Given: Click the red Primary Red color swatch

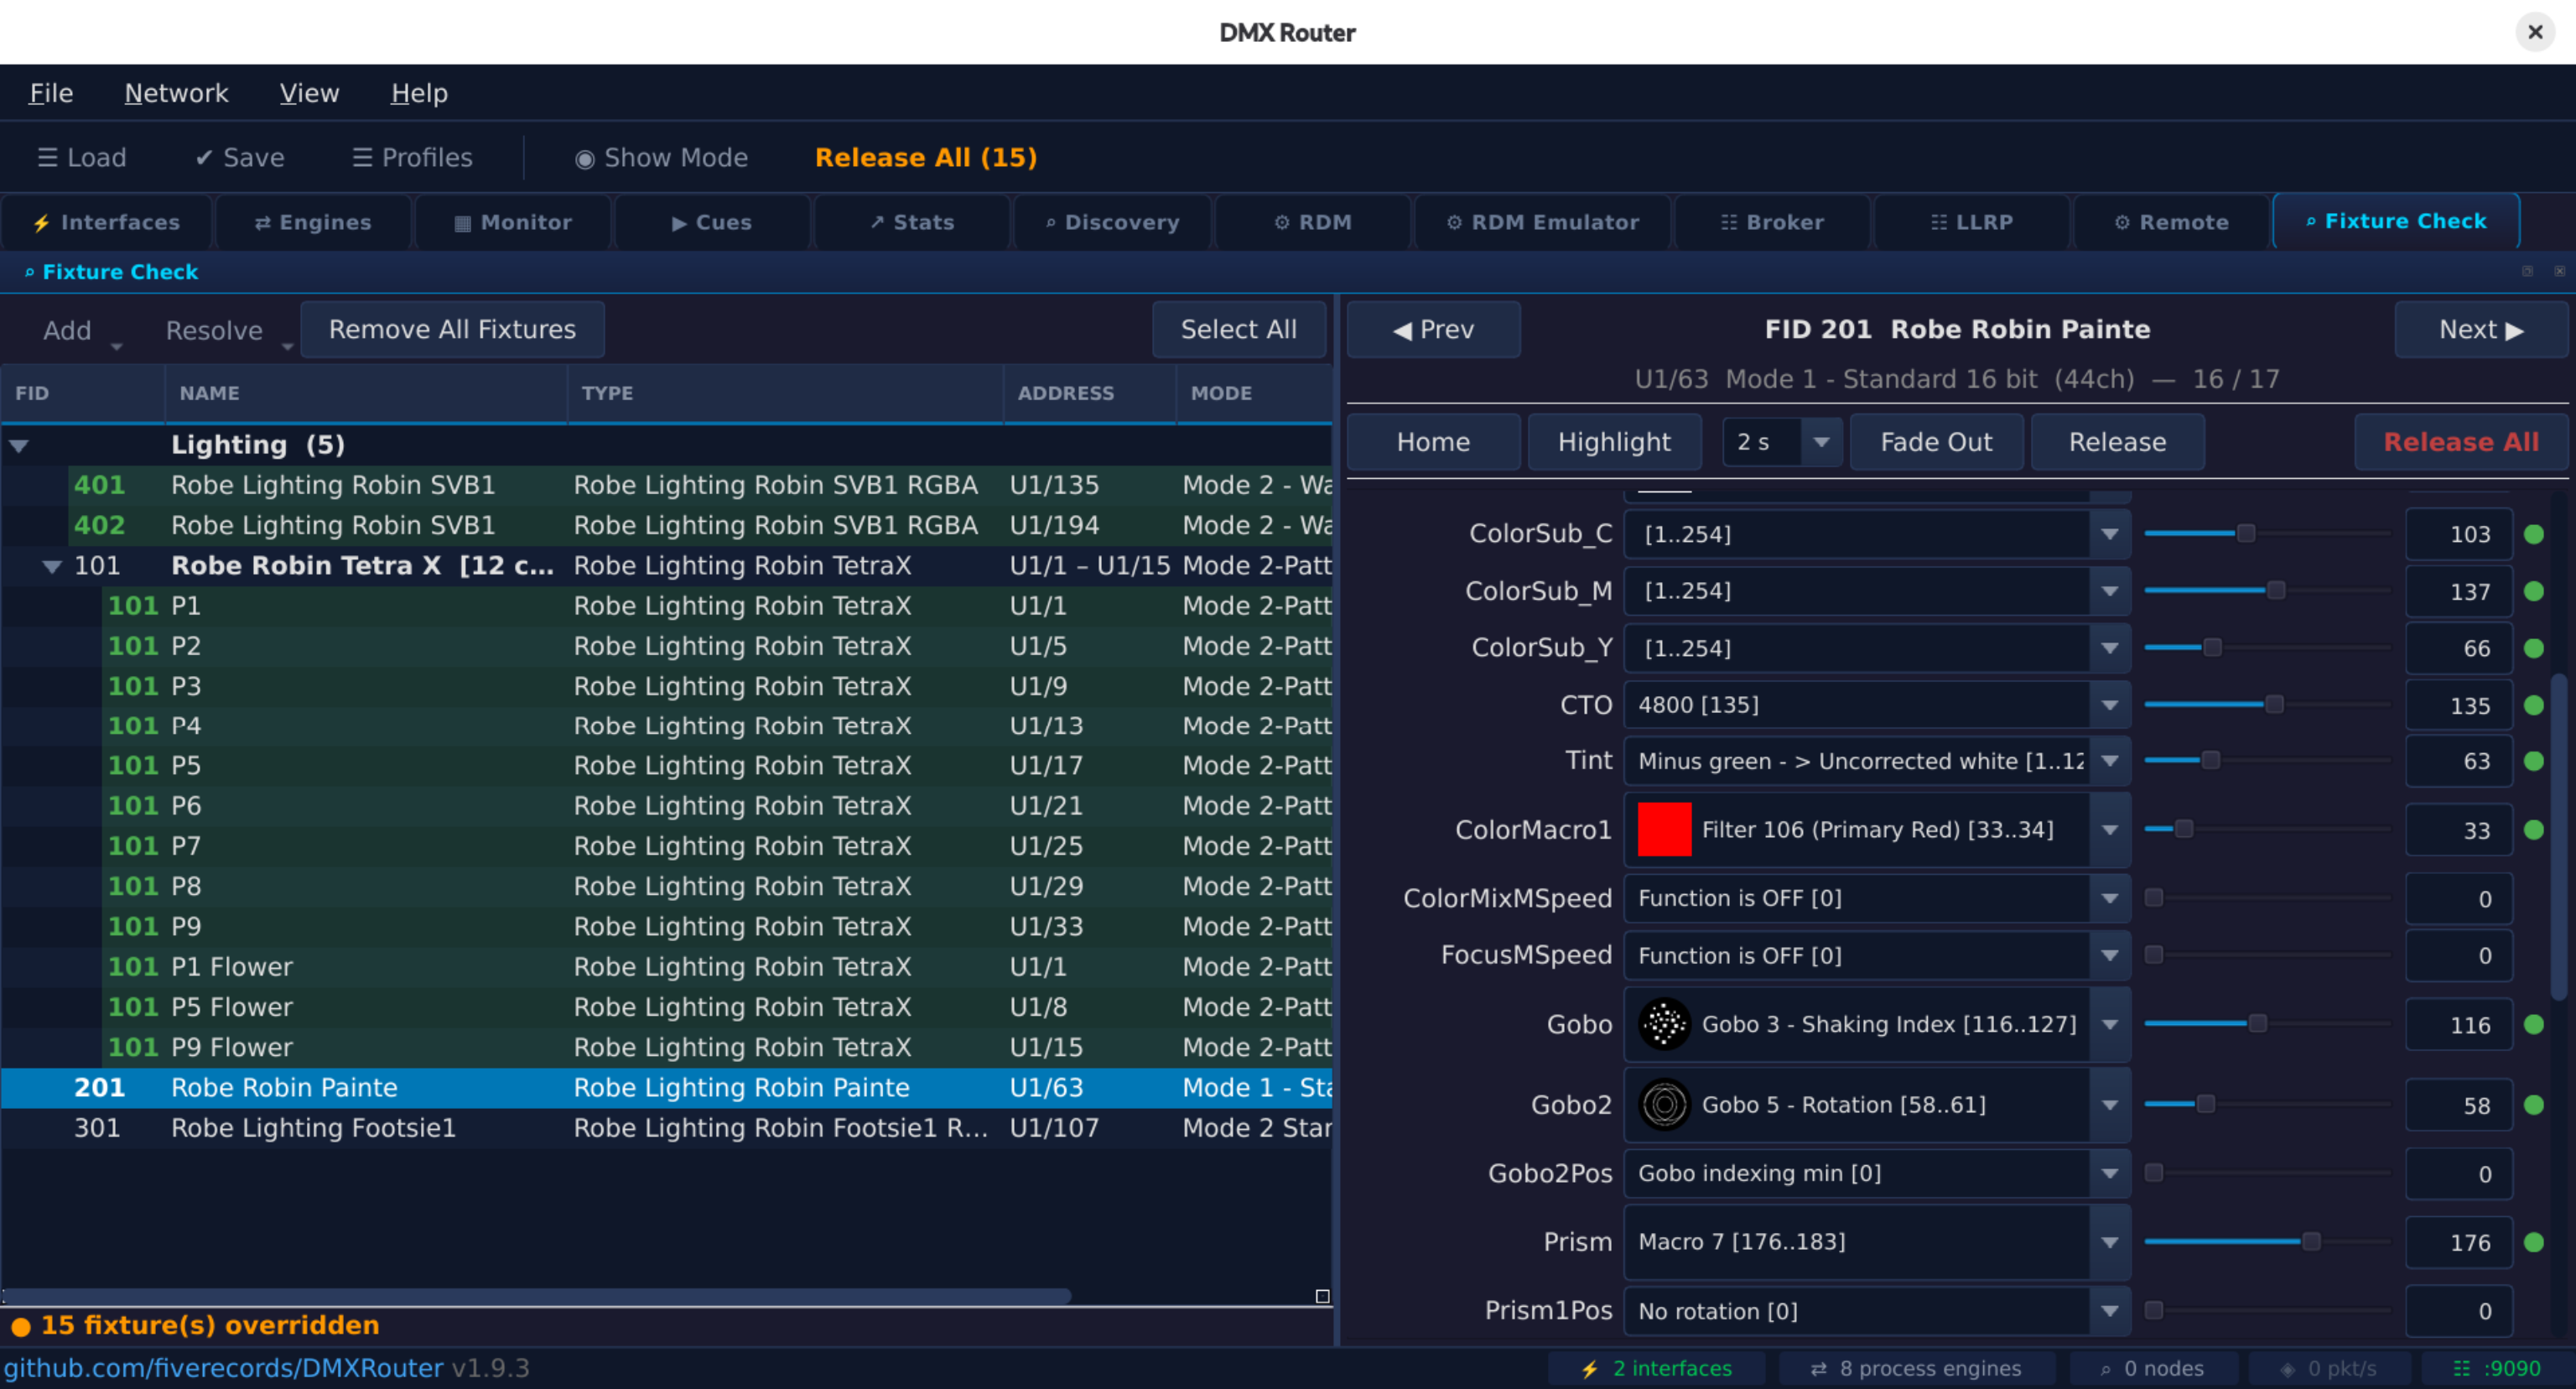Looking at the screenshot, I should click(x=1664, y=830).
